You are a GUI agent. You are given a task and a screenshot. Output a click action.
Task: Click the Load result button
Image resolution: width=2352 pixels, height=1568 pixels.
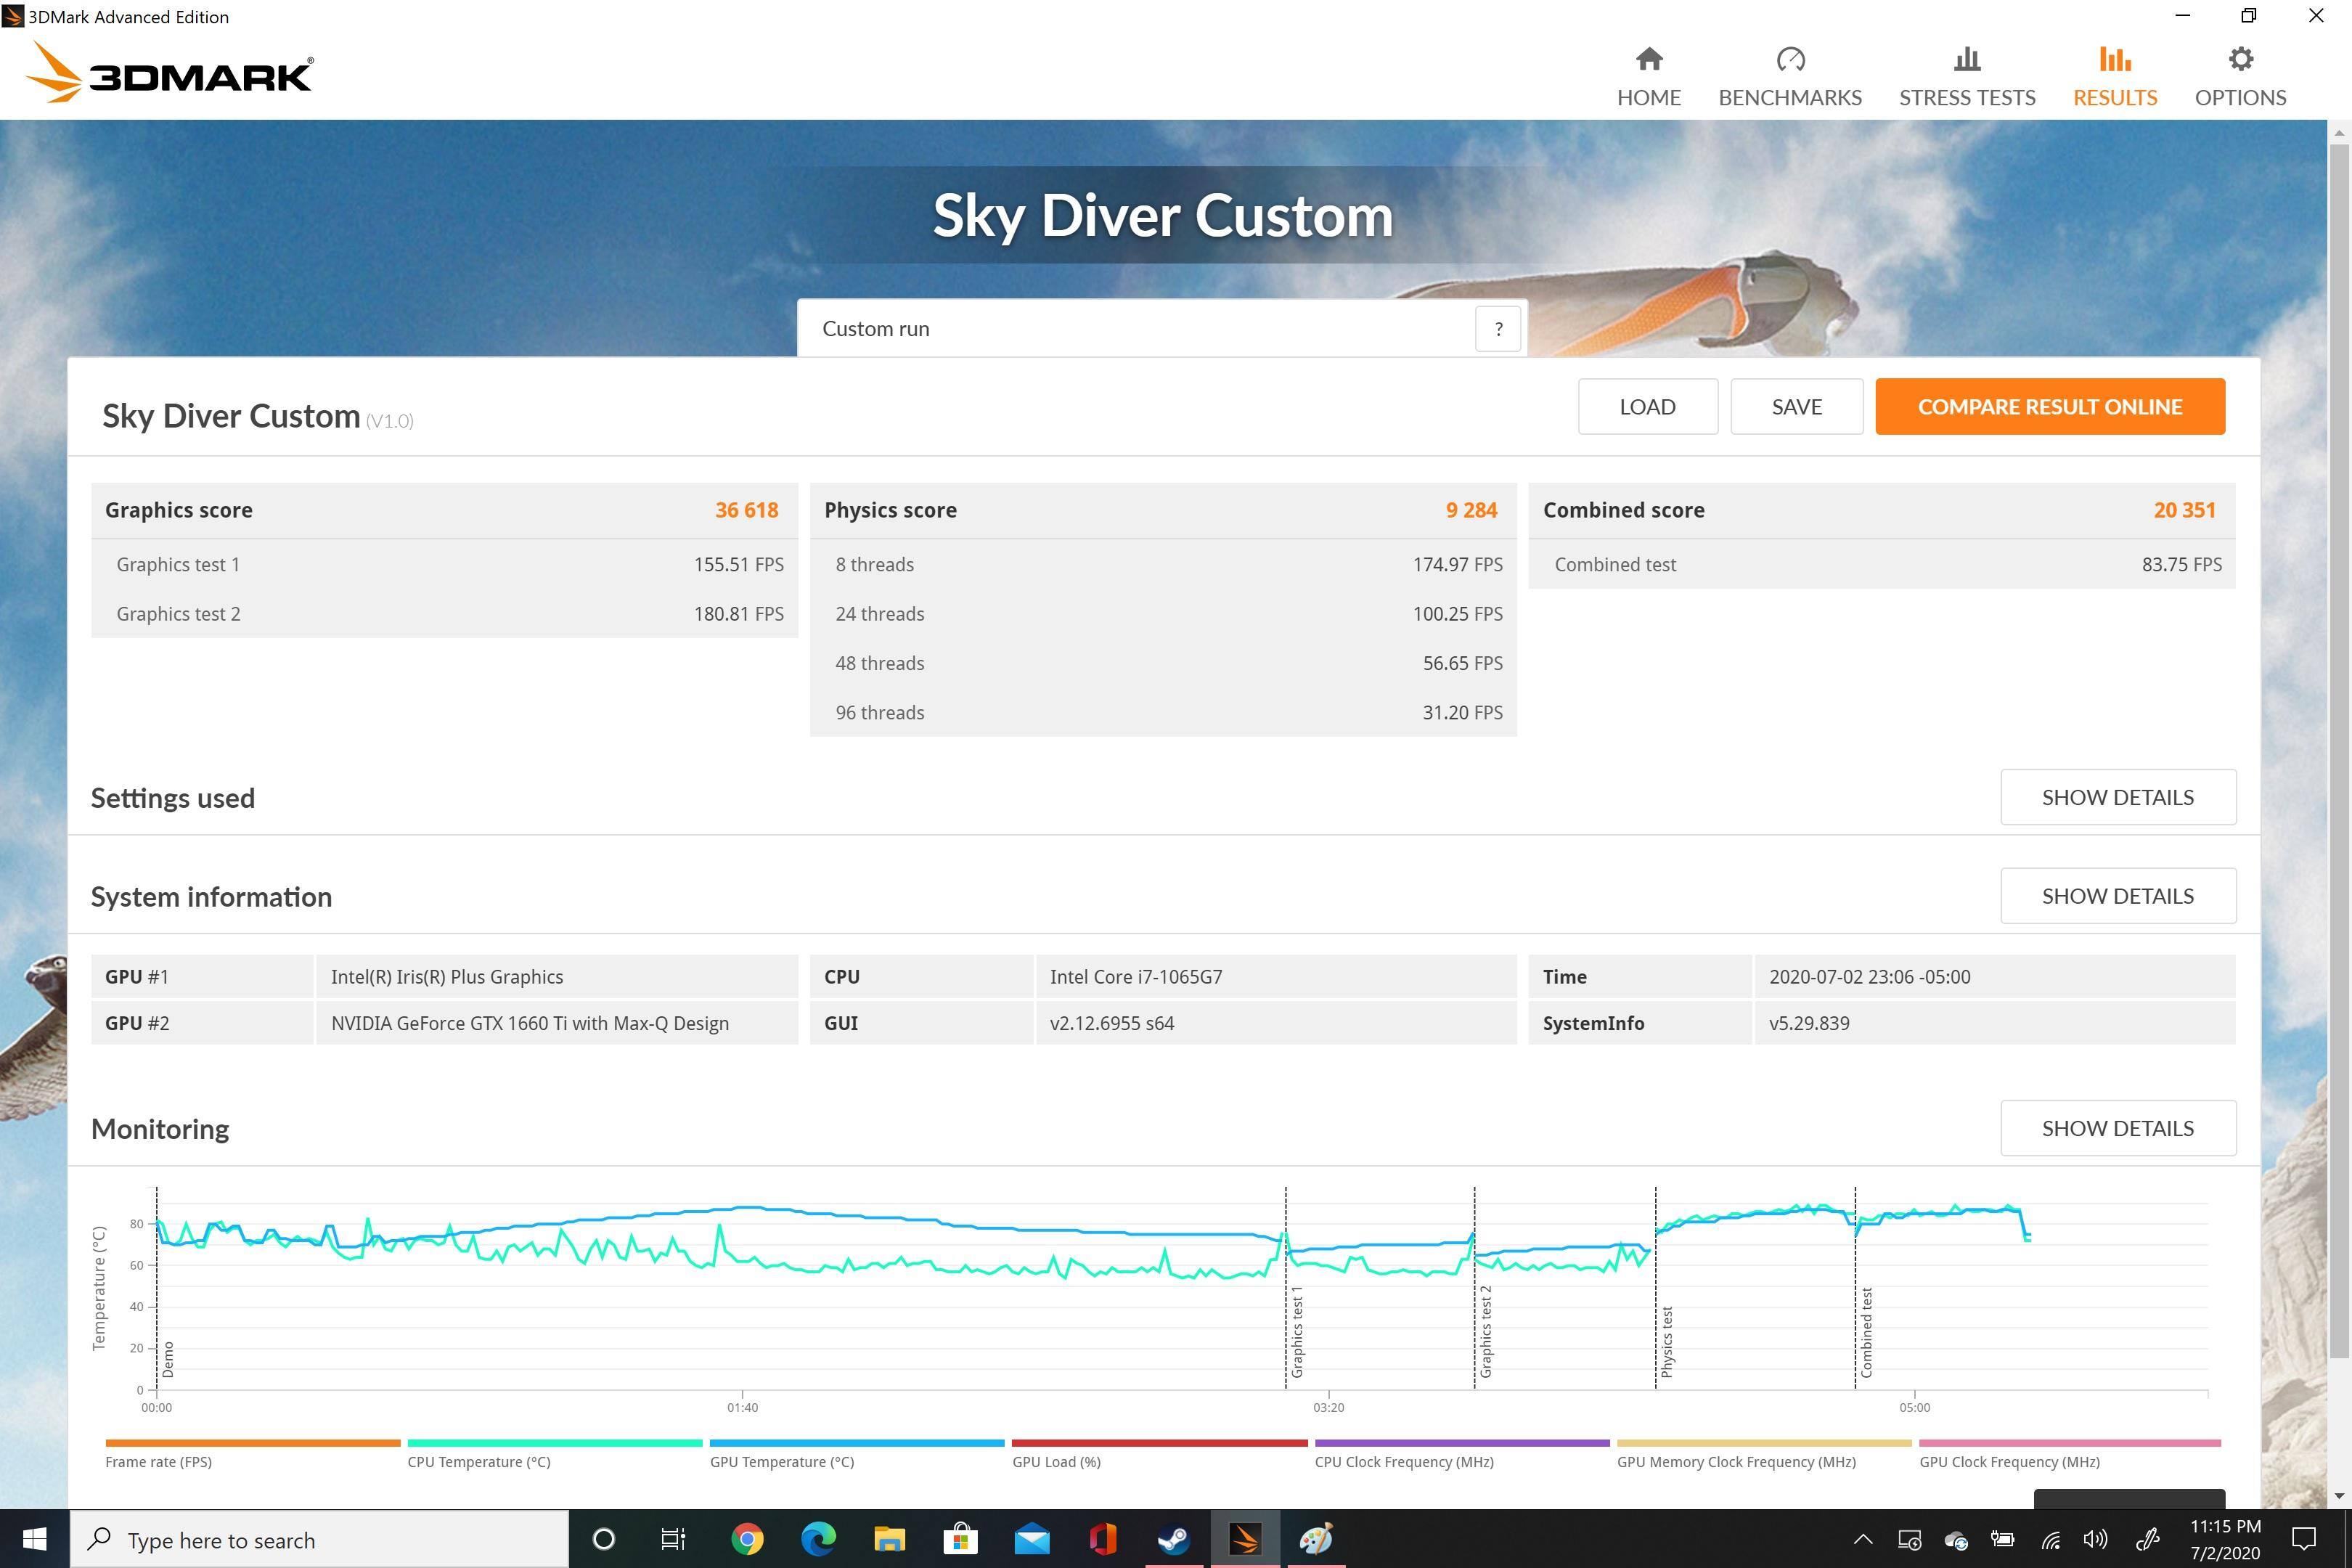1647,407
